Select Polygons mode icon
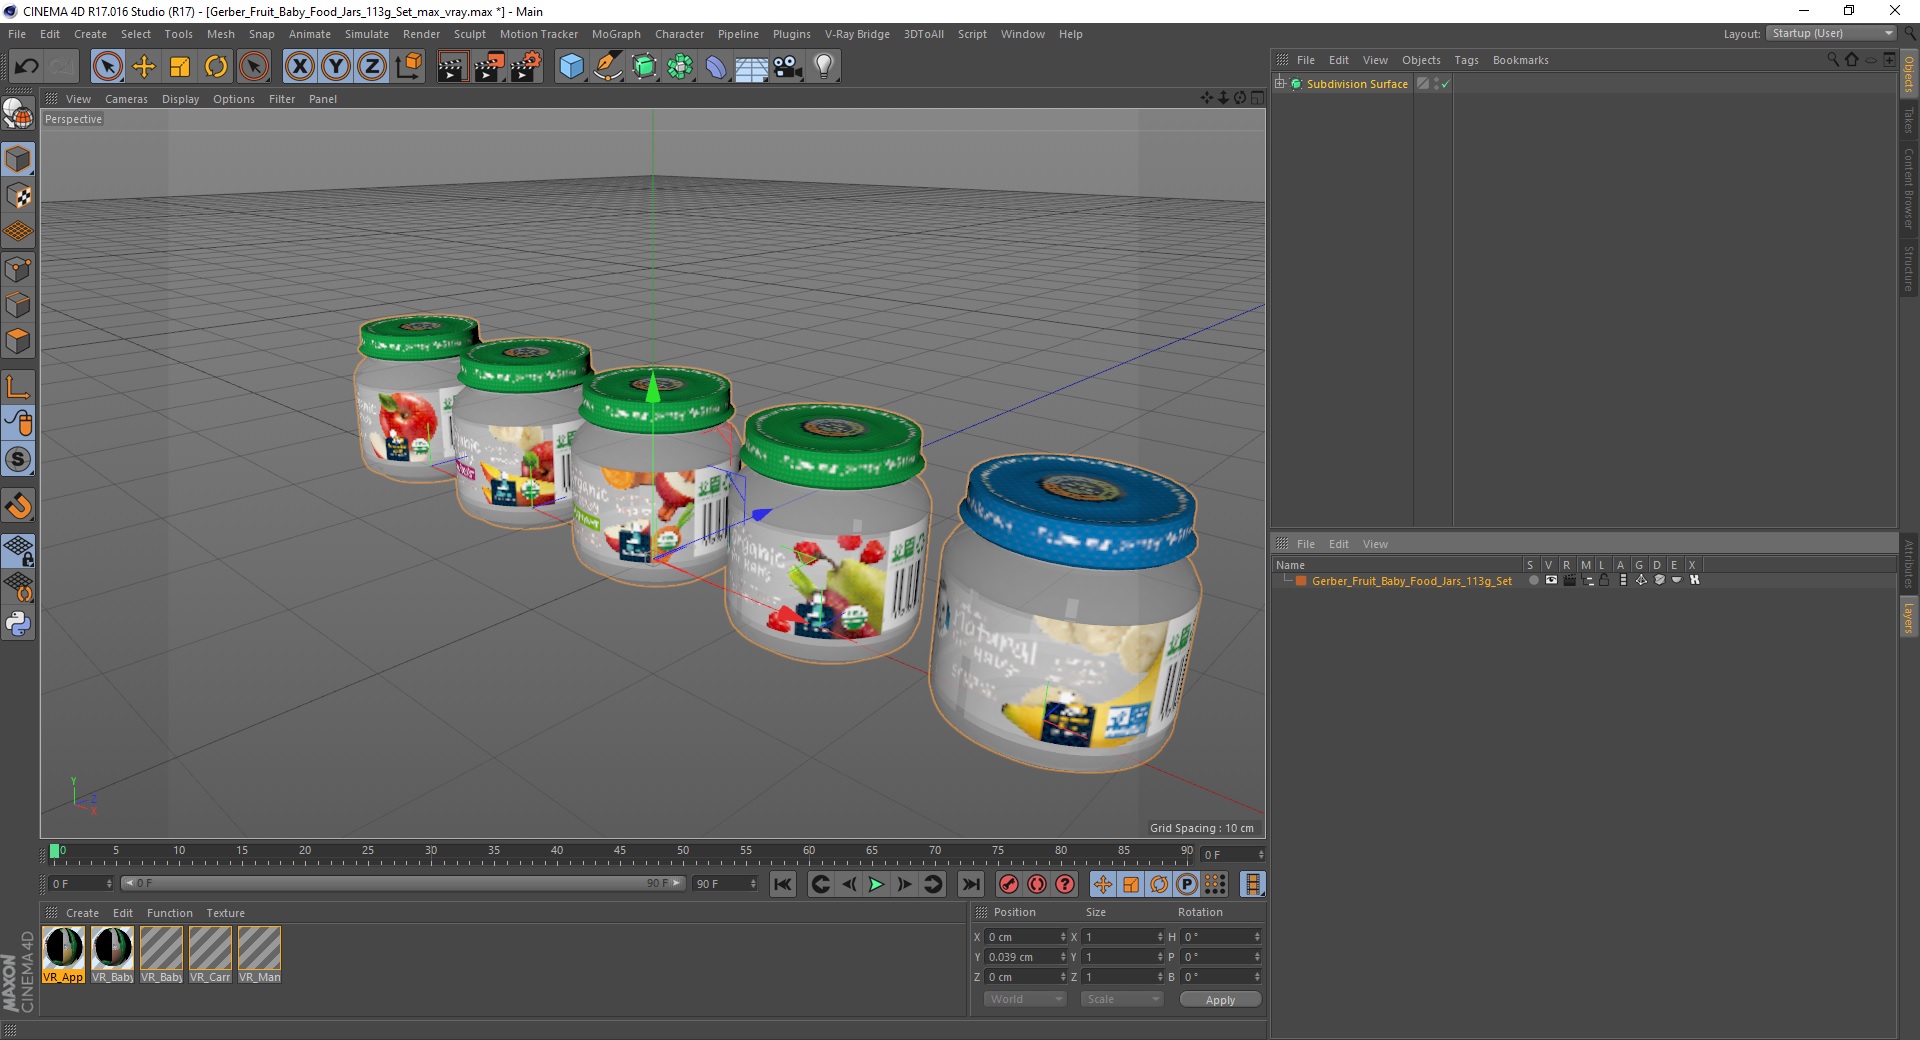This screenshot has height=1040, width=1920. coord(18,341)
